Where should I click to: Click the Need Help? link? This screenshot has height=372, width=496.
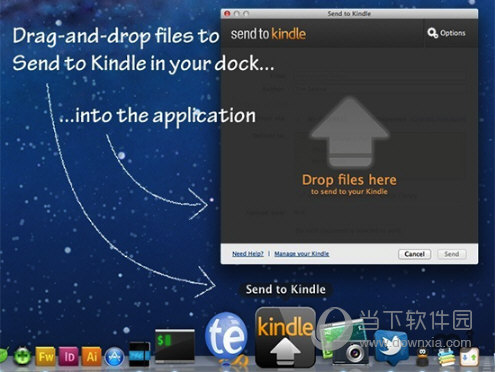pos(247,254)
